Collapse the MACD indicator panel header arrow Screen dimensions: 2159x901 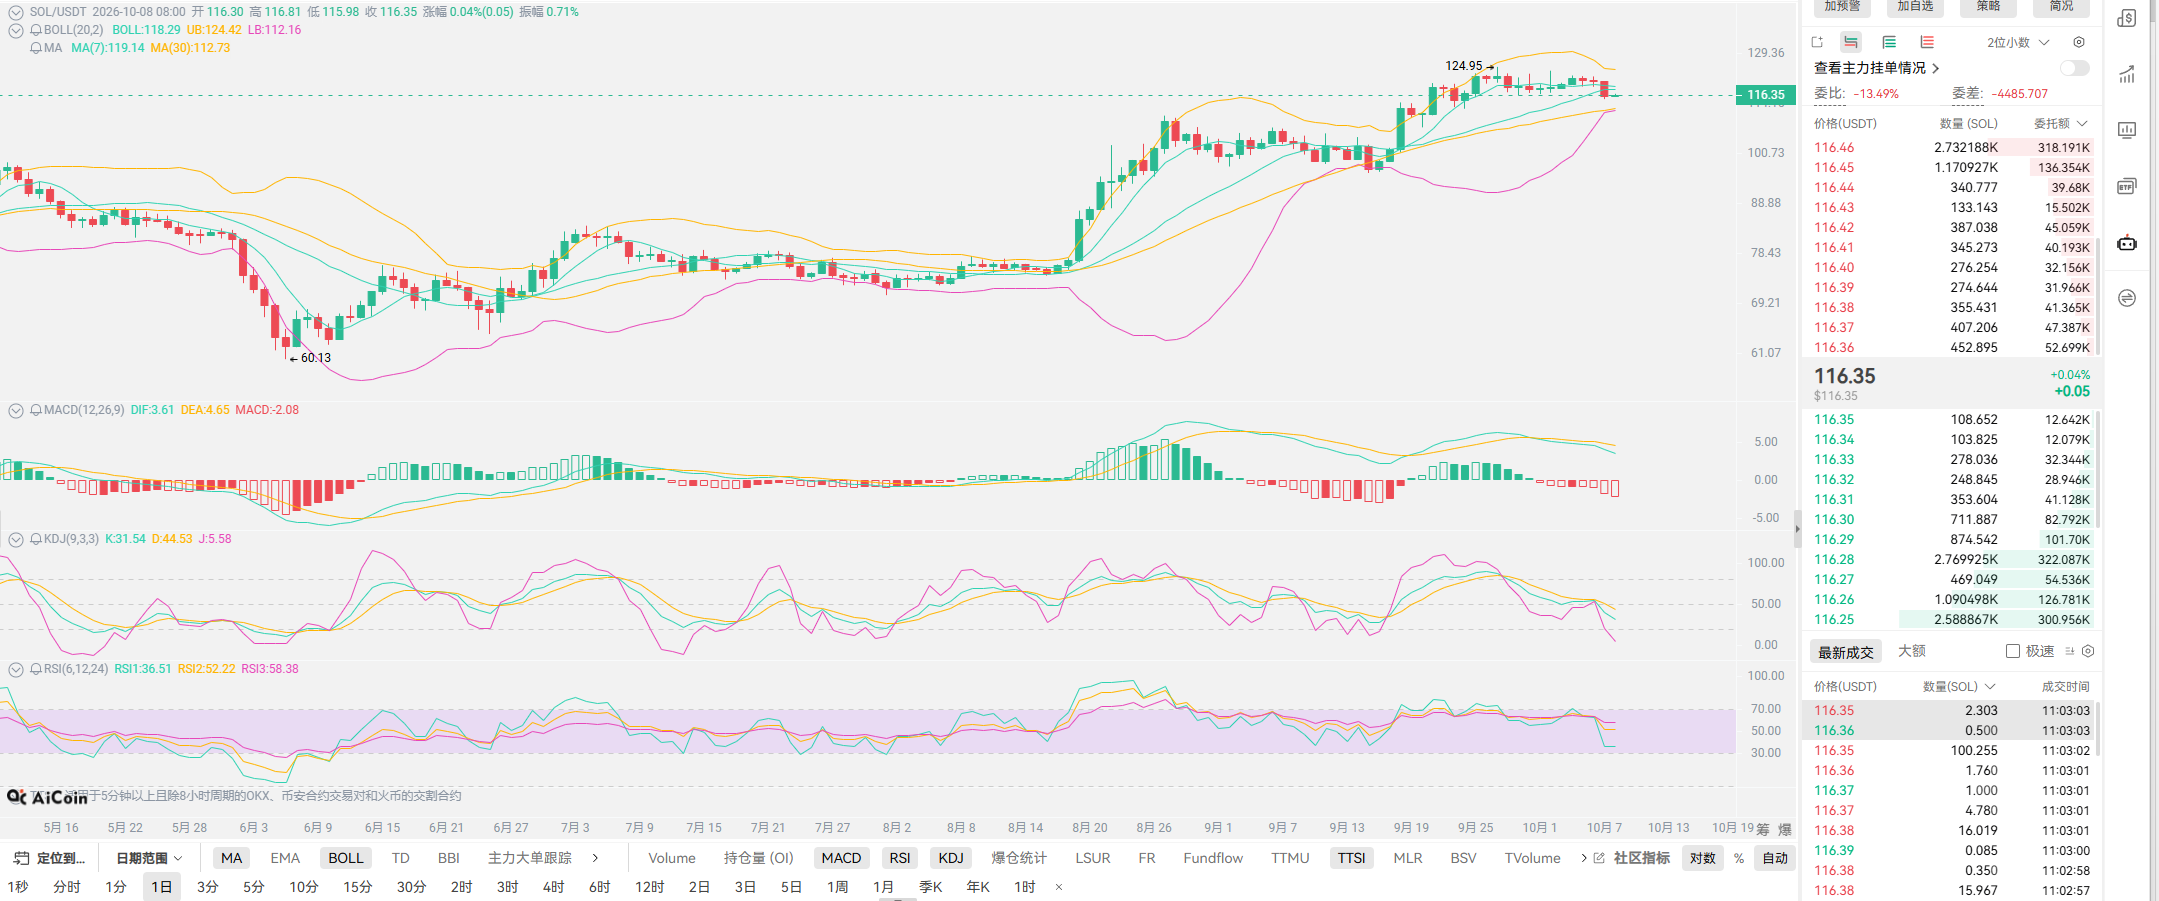click(x=16, y=410)
